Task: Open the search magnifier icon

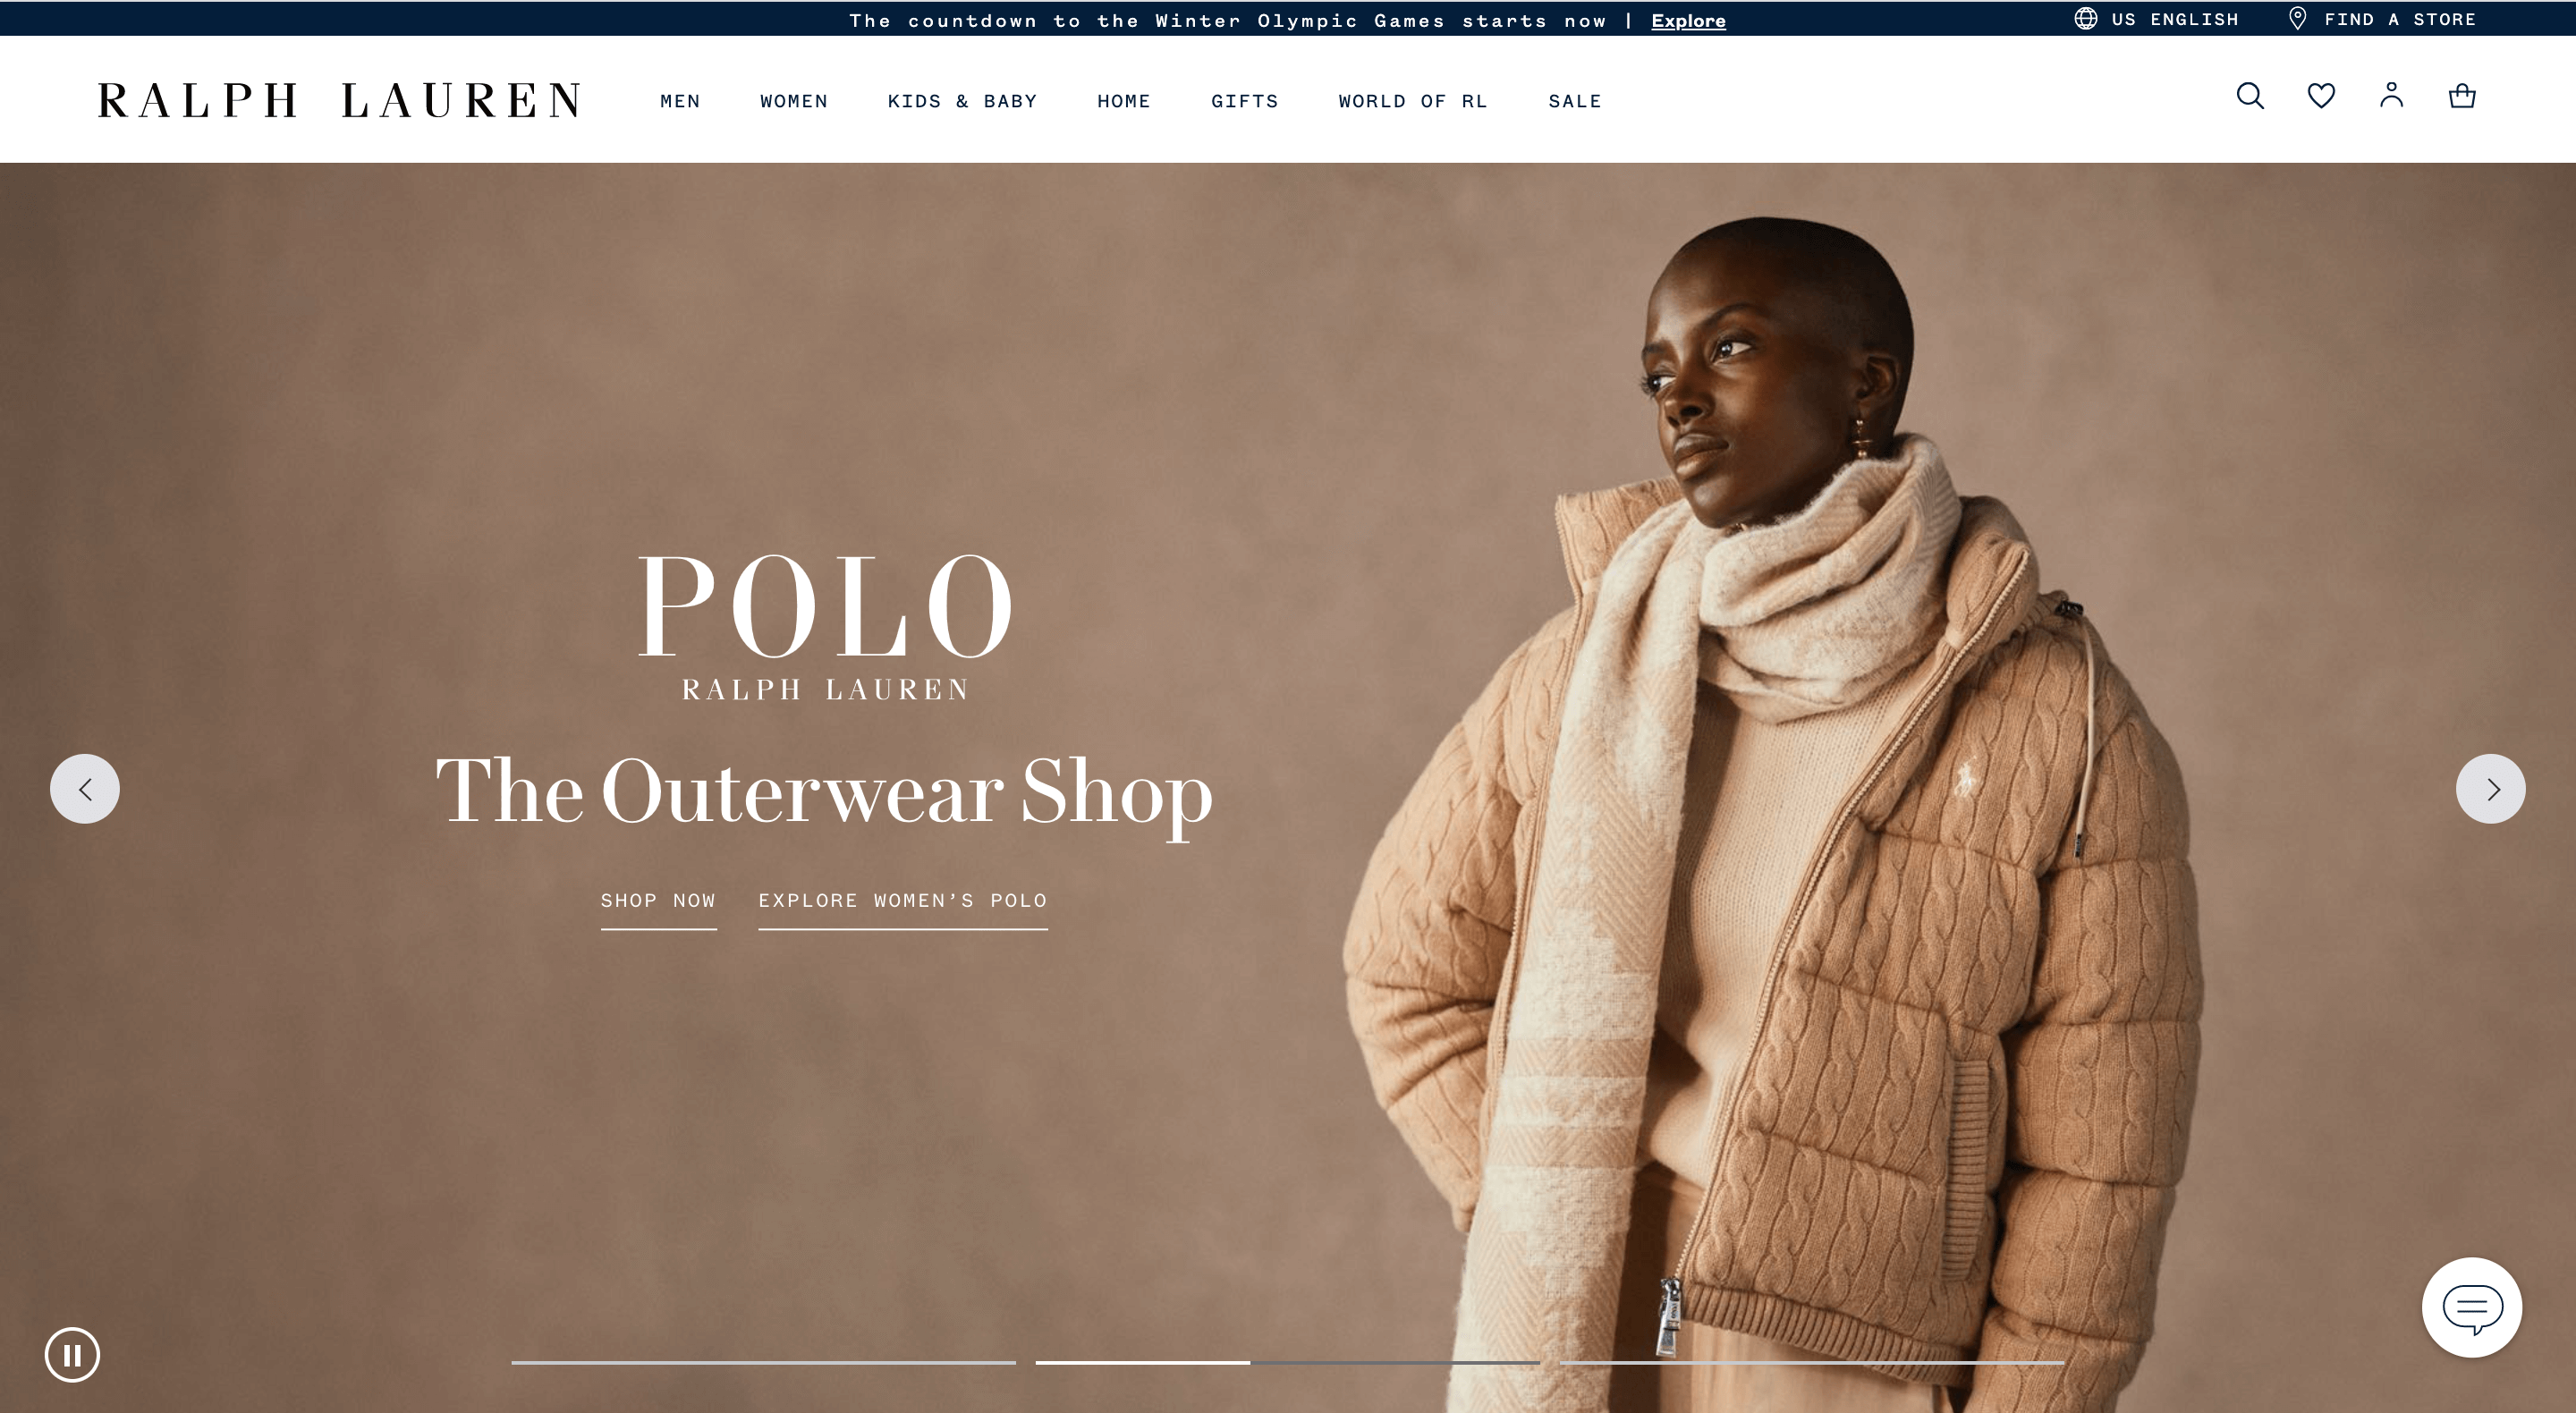Action: click(x=2250, y=96)
